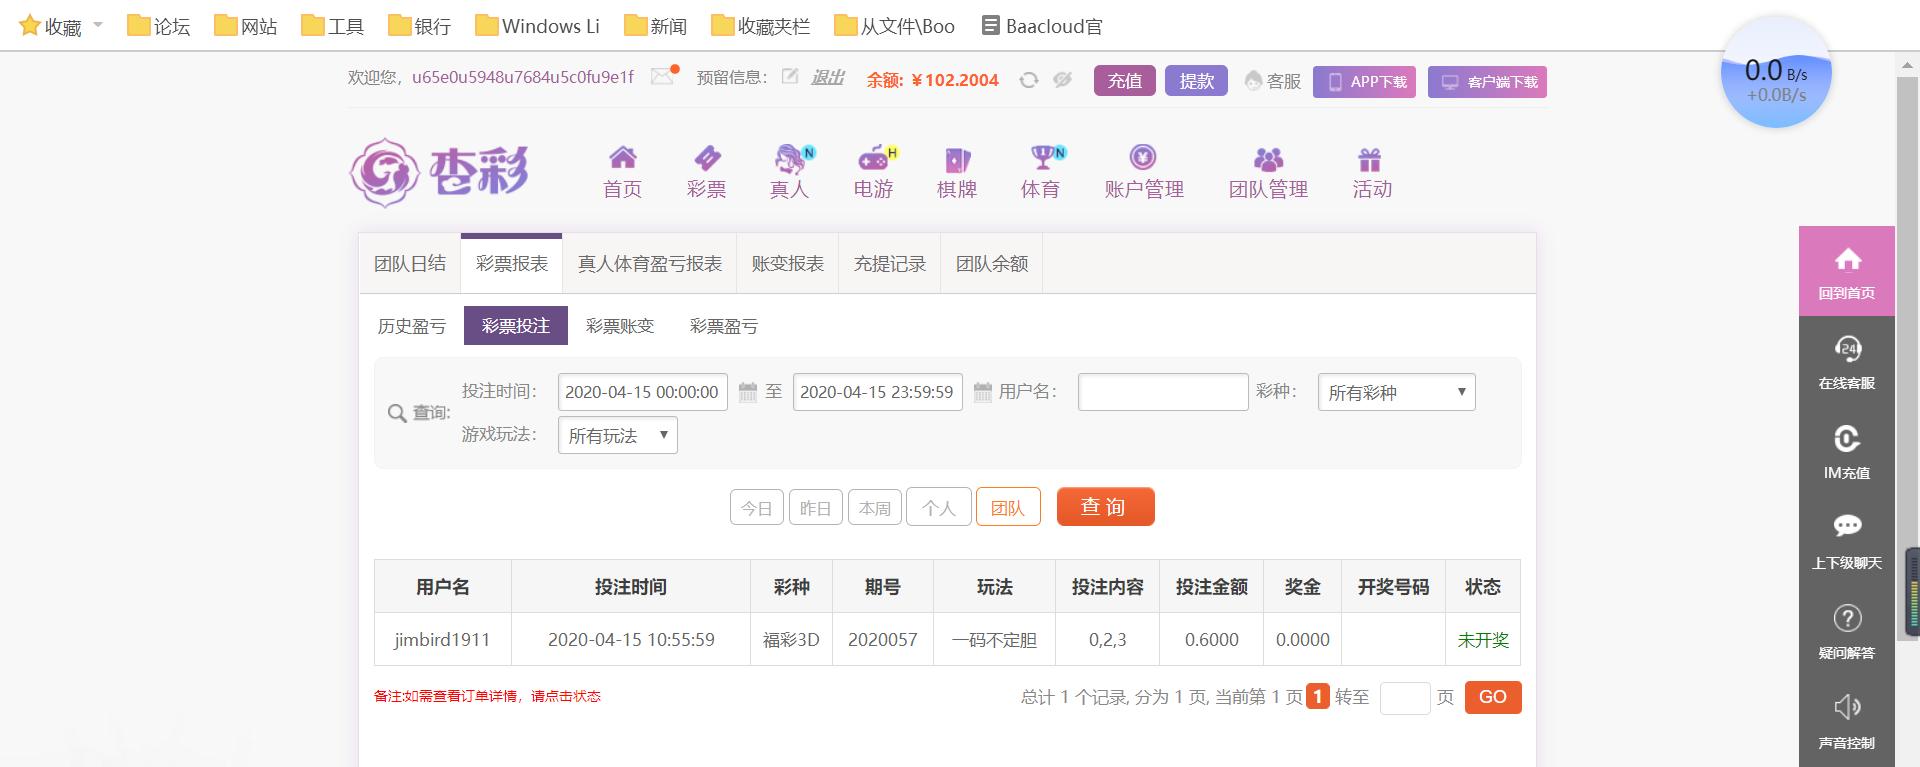Image resolution: width=1920 pixels, height=767 pixels.
Task: Select the 本周 filter toggle
Action: (875, 508)
